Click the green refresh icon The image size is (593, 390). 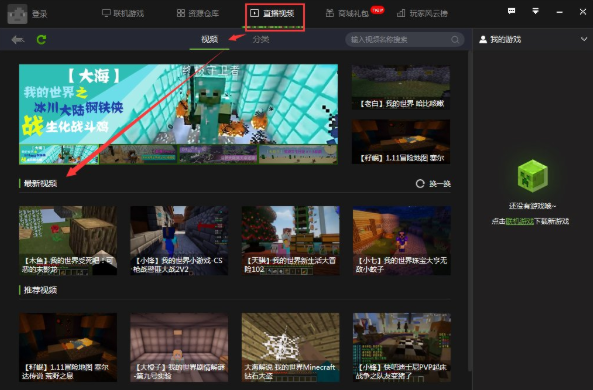pyautogui.click(x=41, y=39)
